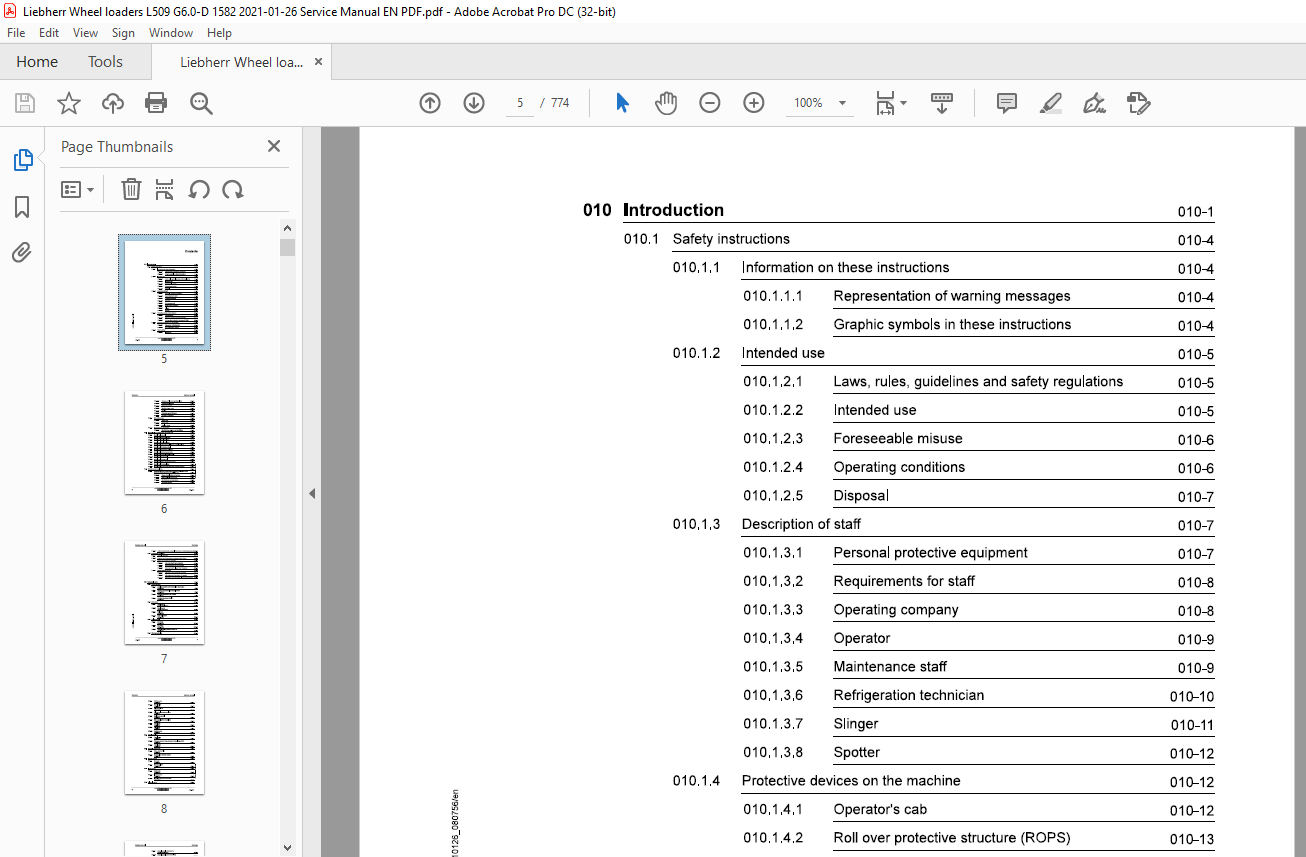Open the Sign menu
1306x857 pixels.
pyautogui.click(x=123, y=33)
